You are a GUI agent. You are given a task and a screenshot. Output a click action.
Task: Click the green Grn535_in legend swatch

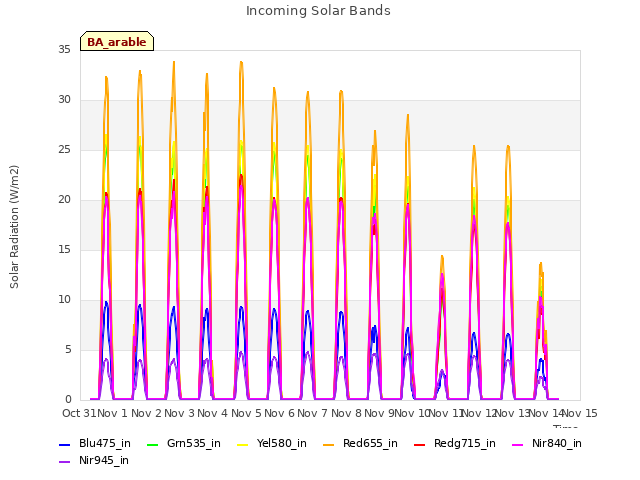click(152, 444)
